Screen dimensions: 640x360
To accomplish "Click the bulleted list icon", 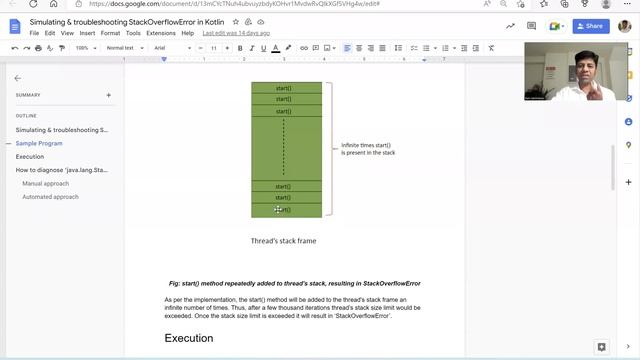I will [426, 48].
